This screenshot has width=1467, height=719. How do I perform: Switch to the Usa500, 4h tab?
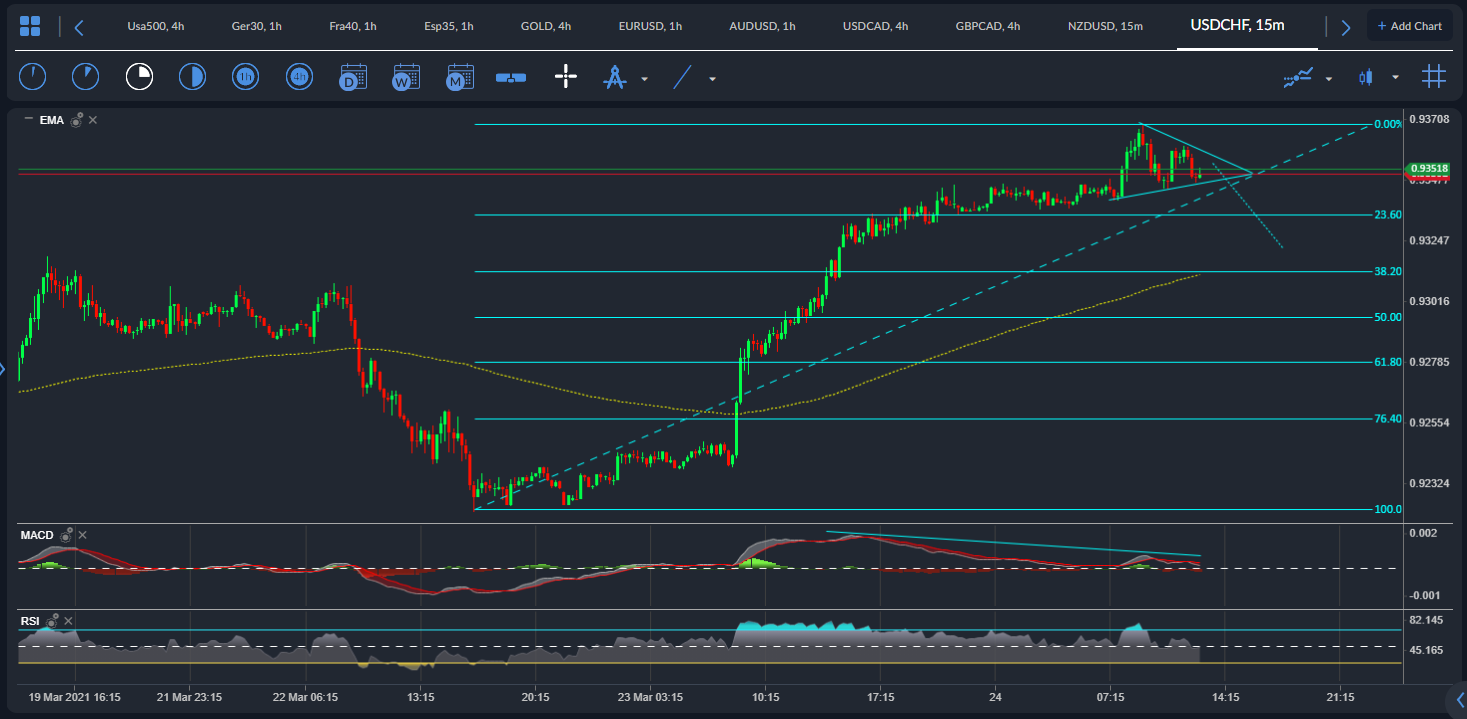156,26
